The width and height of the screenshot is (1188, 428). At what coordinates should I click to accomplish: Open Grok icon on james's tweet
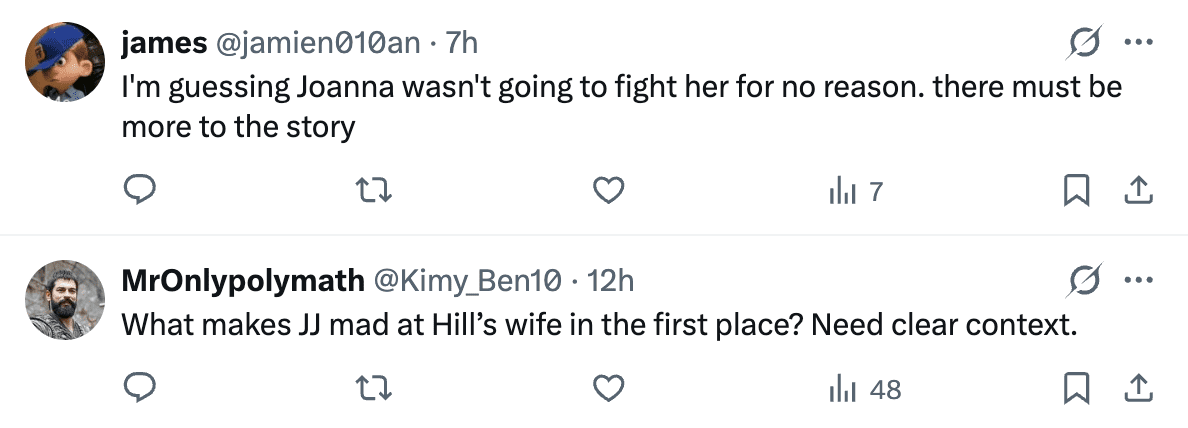[1085, 42]
